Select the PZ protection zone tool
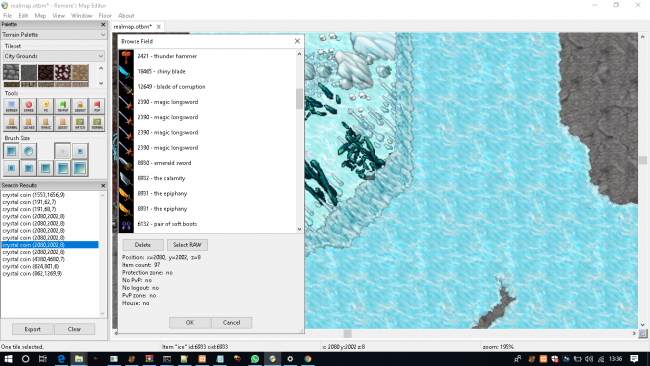Viewport: 650px width, 366px height. pyautogui.click(x=46, y=106)
